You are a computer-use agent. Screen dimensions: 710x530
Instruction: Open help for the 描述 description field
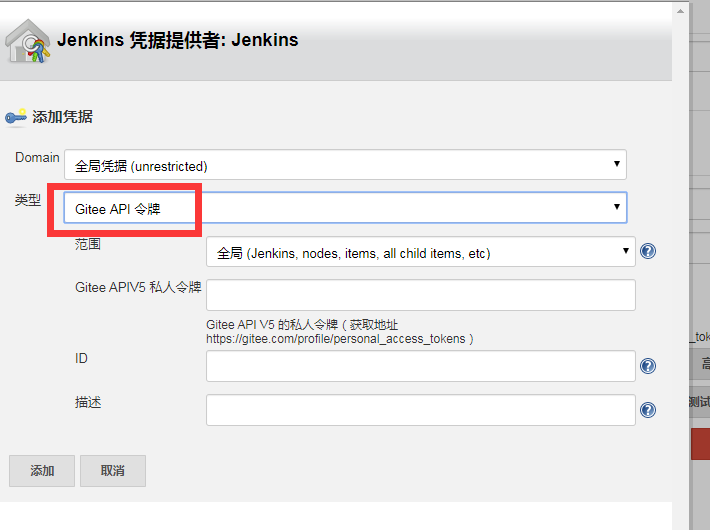pos(648,410)
